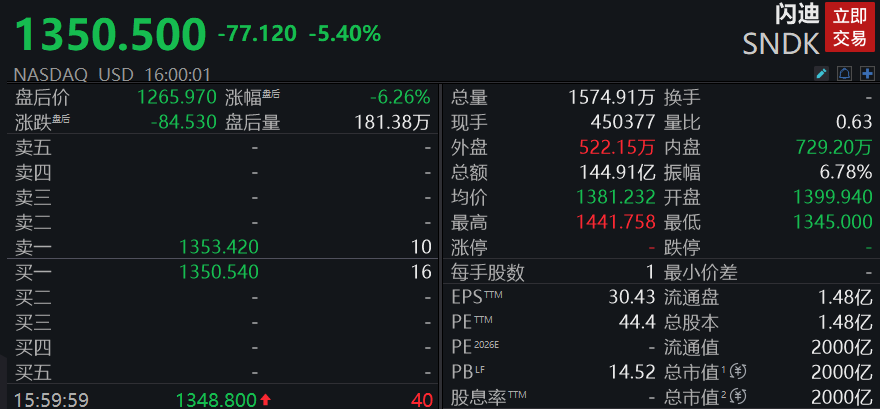The image size is (880, 409).
Task: Click the 最低 price 1345.000
Action: tap(833, 222)
